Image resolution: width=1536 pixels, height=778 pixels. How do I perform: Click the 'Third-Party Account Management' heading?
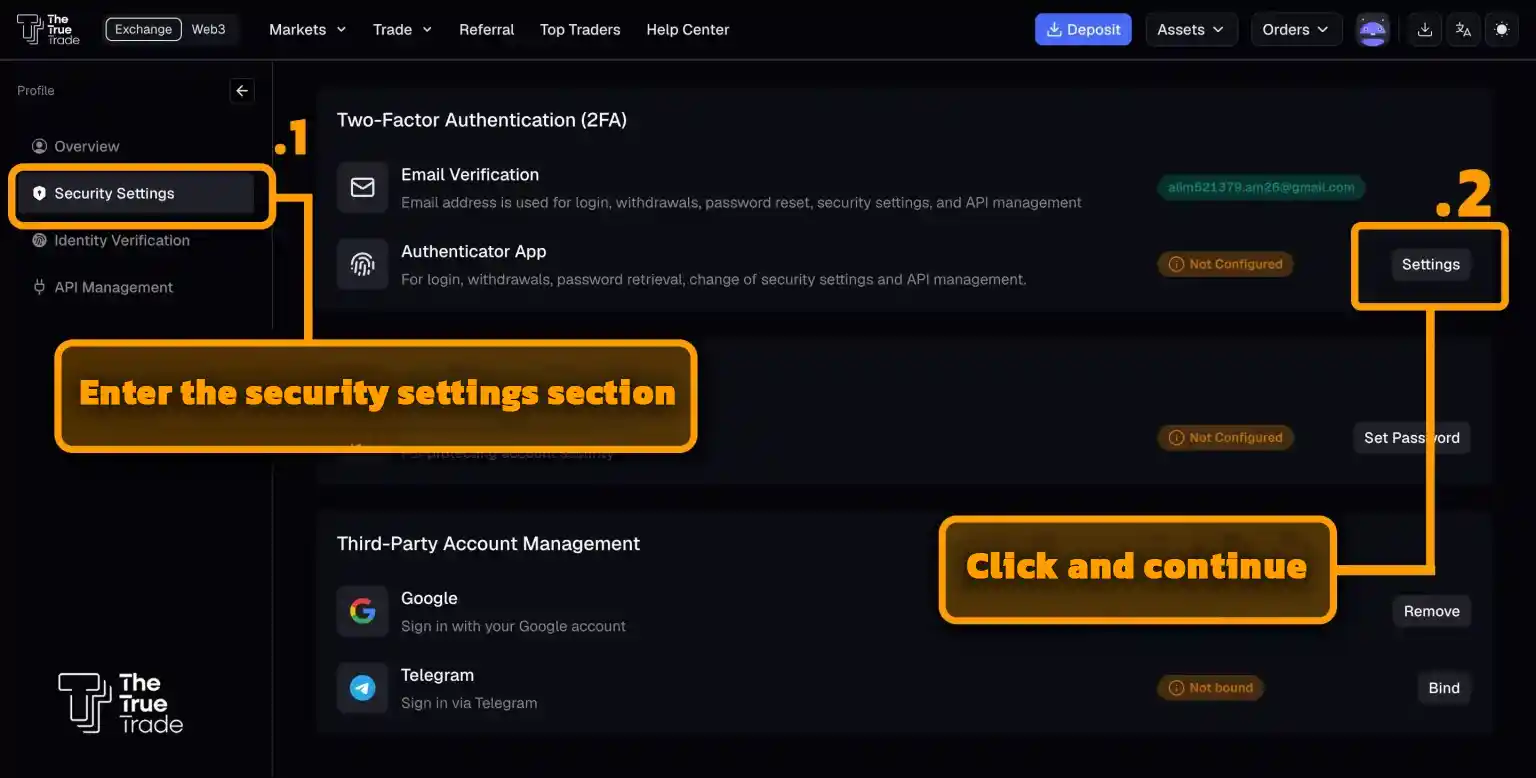(489, 544)
